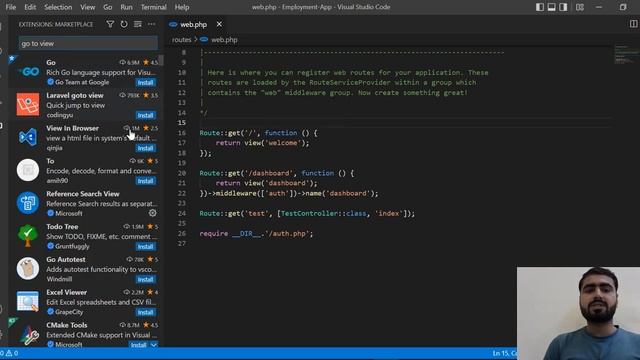The width and height of the screenshot is (640, 360).
Task: Close the web.php editor tab
Action: [219, 24]
